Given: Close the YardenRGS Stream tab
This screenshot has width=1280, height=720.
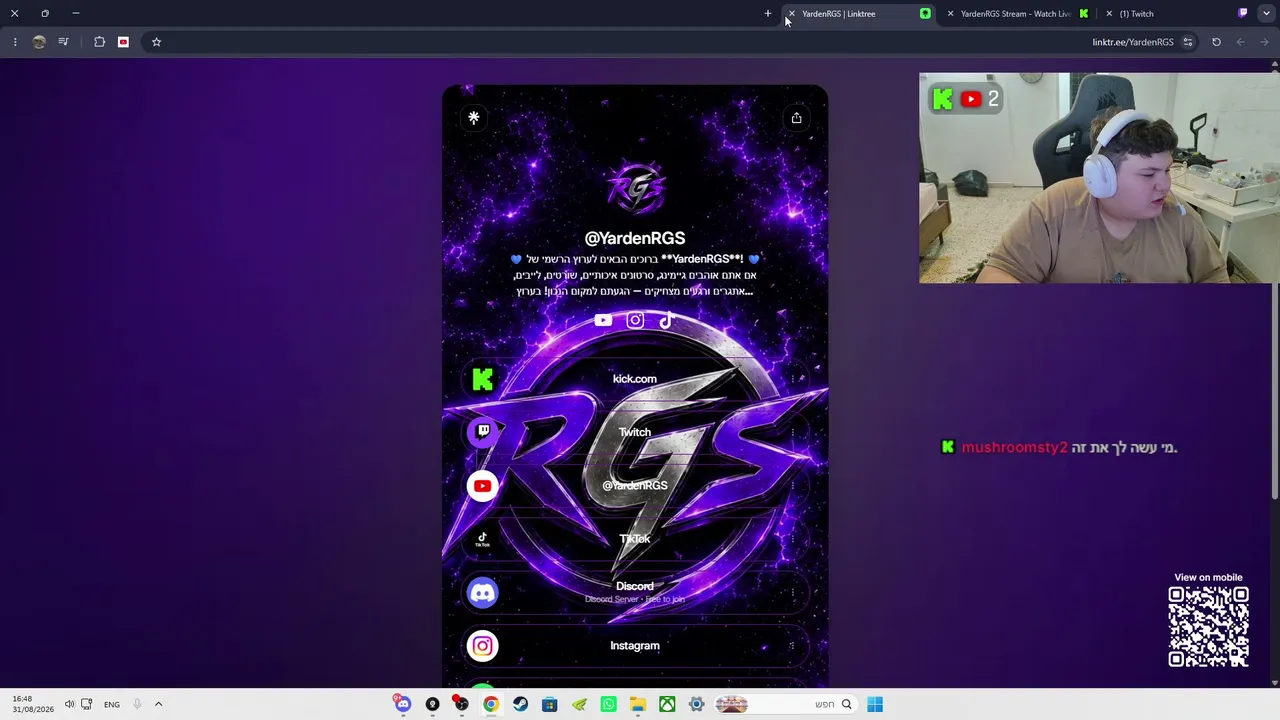Looking at the screenshot, I should click(950, 14).
